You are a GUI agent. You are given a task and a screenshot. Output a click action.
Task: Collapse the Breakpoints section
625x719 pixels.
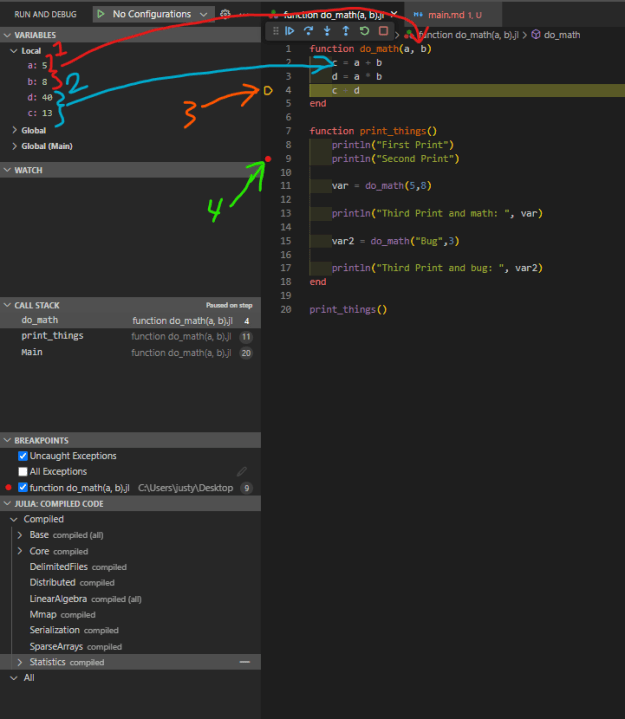(7, 440)
